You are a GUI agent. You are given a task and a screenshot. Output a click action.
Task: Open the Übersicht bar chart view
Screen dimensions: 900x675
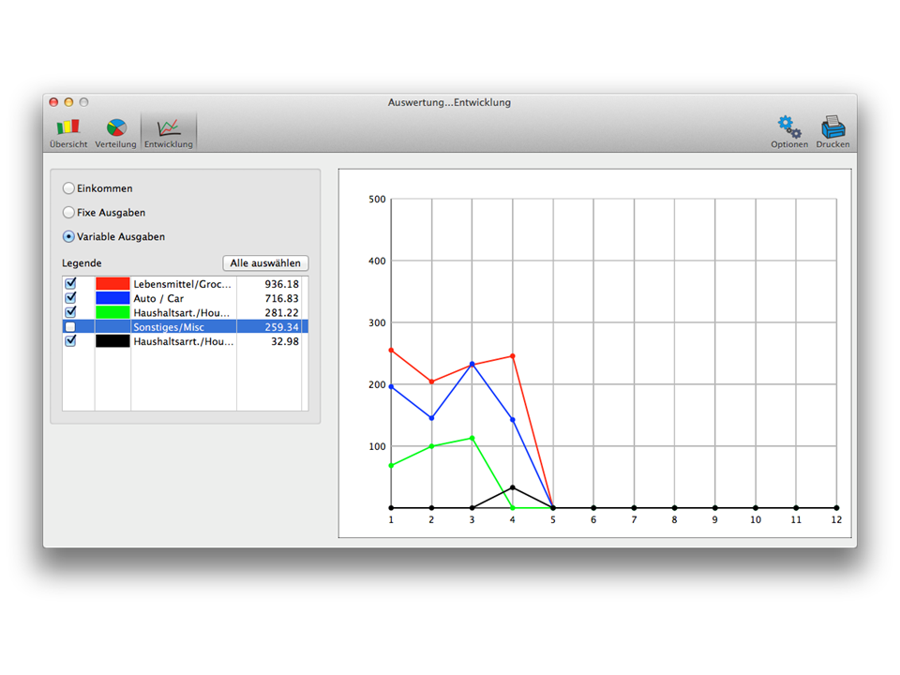68,132
